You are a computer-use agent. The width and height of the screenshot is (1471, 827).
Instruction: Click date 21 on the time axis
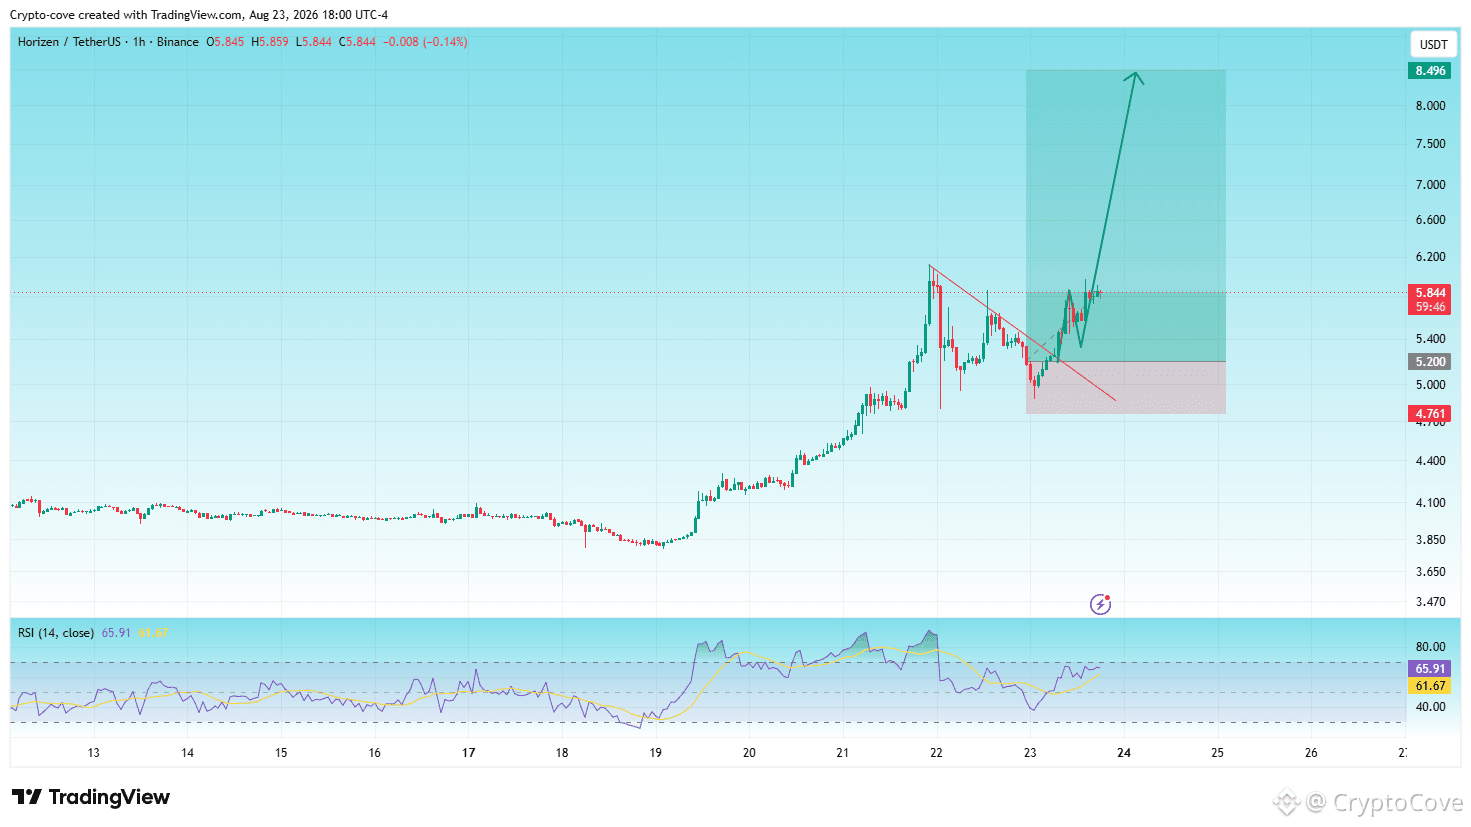pos(843,753)
